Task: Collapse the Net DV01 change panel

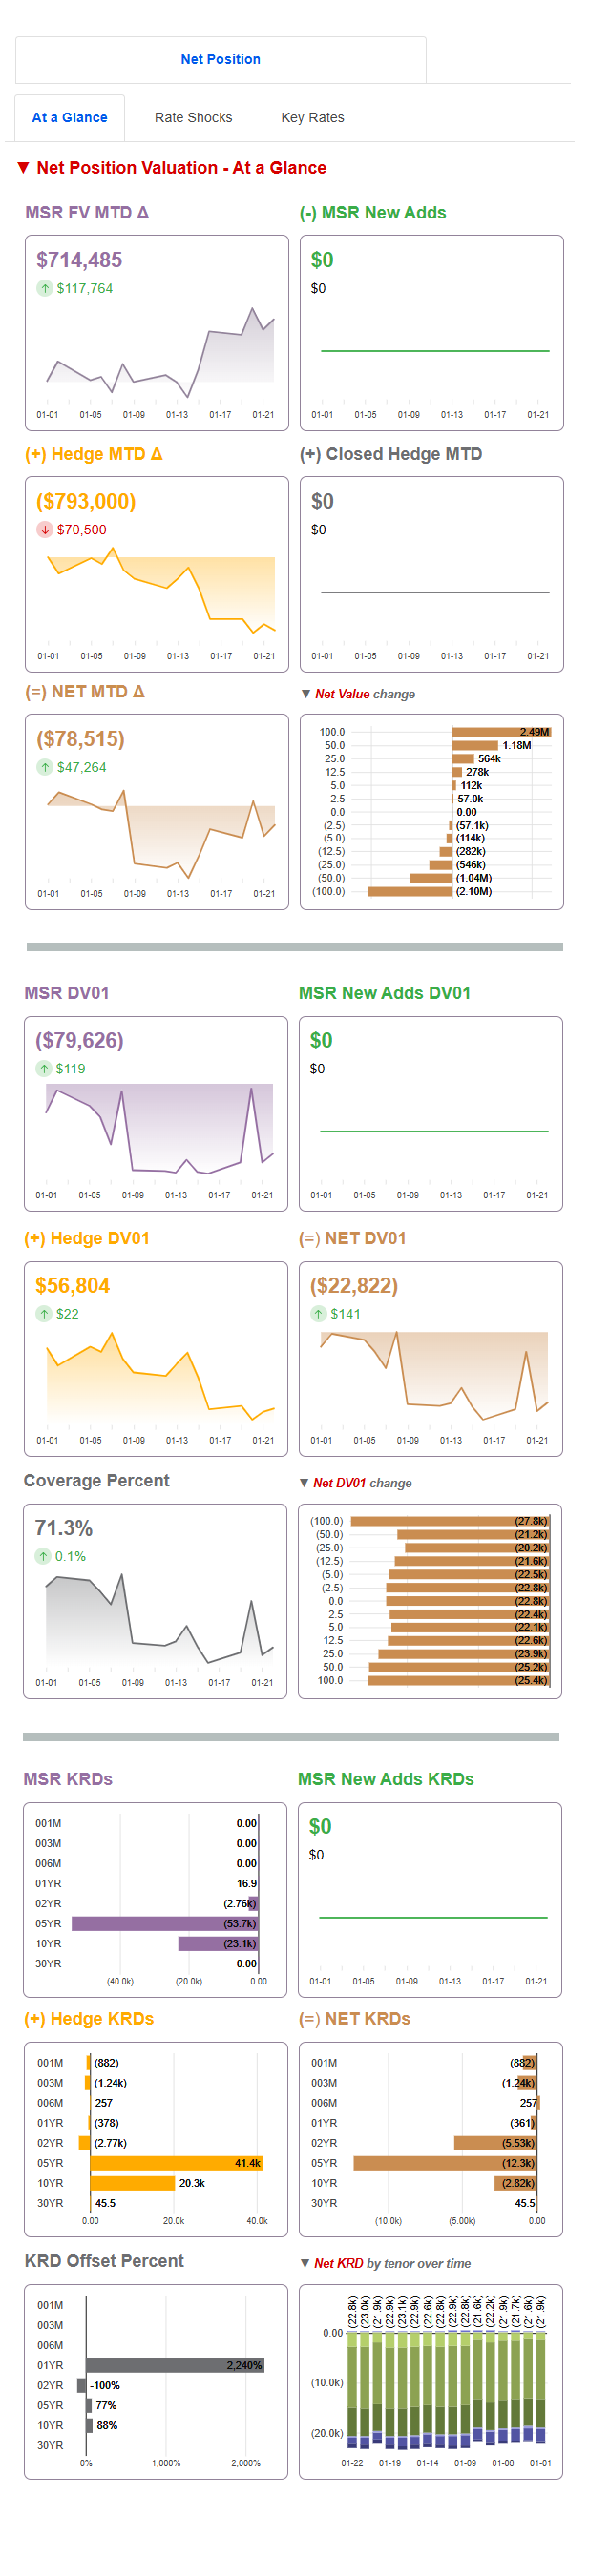Action: point(308,1483)
